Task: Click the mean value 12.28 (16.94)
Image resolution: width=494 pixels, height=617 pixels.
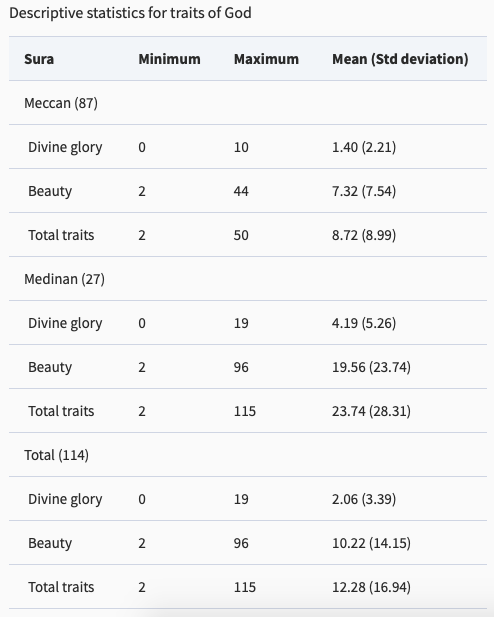Action: click(371, 587)
